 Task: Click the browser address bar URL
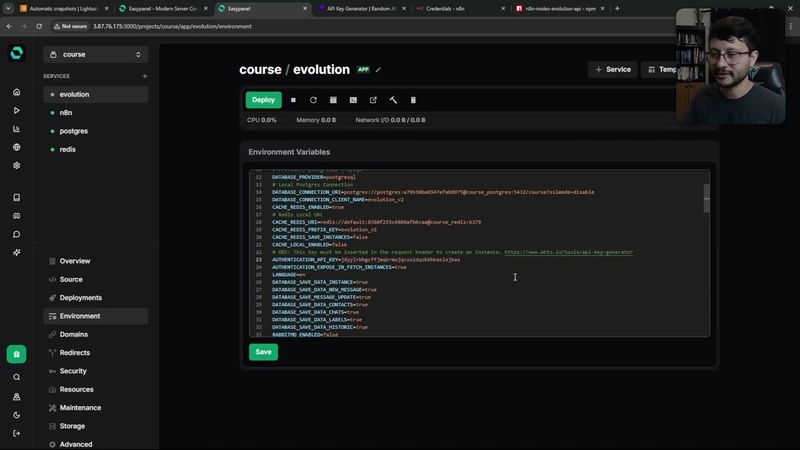click(172, 27)
